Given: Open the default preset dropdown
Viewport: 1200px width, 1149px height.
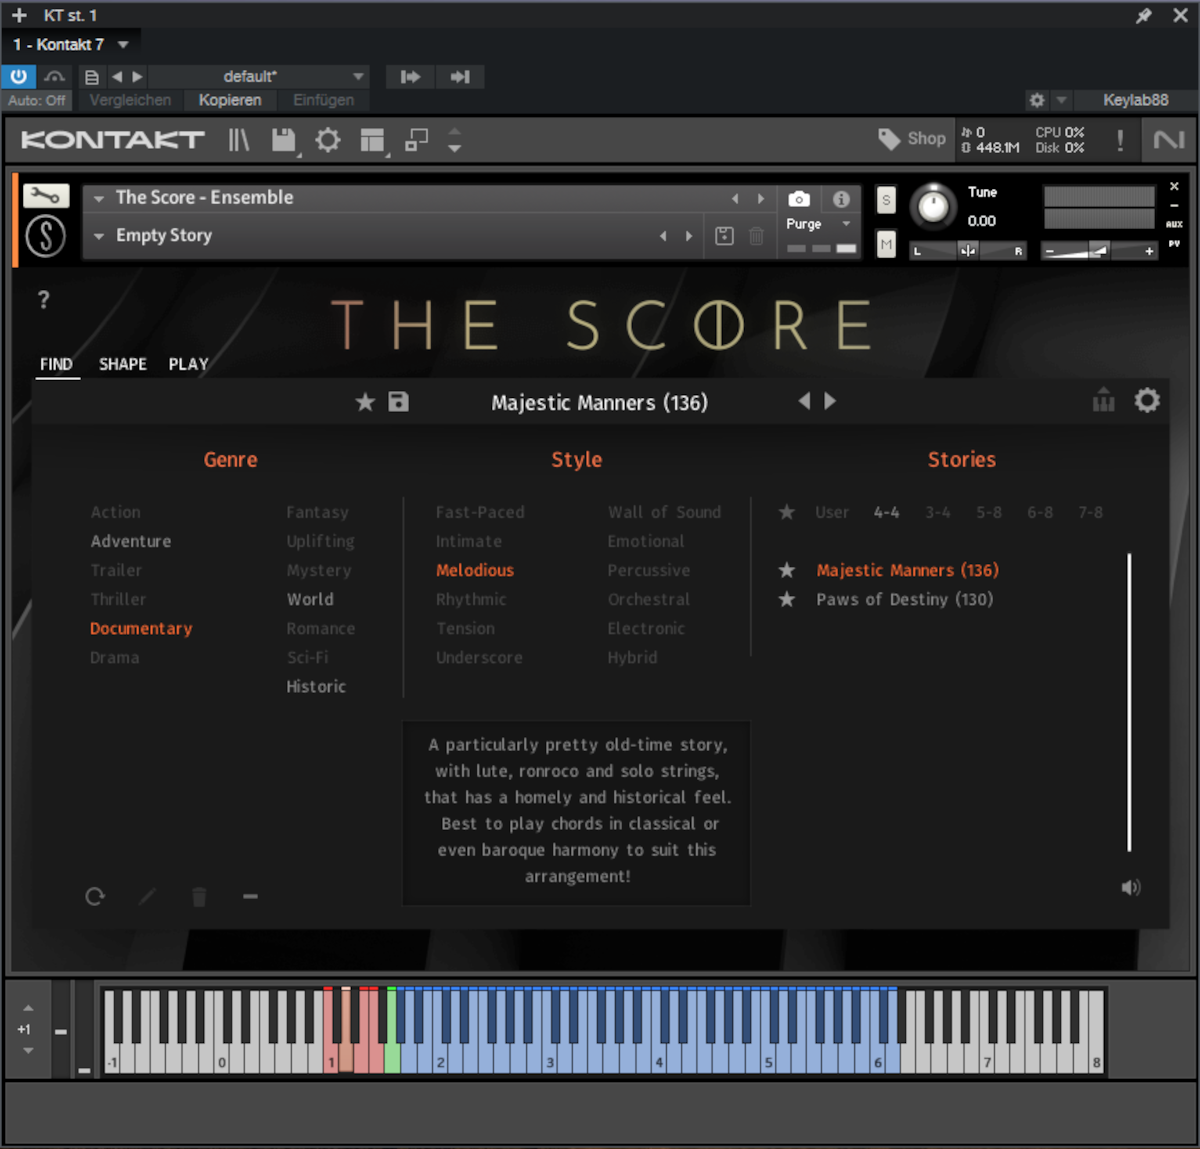Looking at the screenshot, I should coord(258,77).
